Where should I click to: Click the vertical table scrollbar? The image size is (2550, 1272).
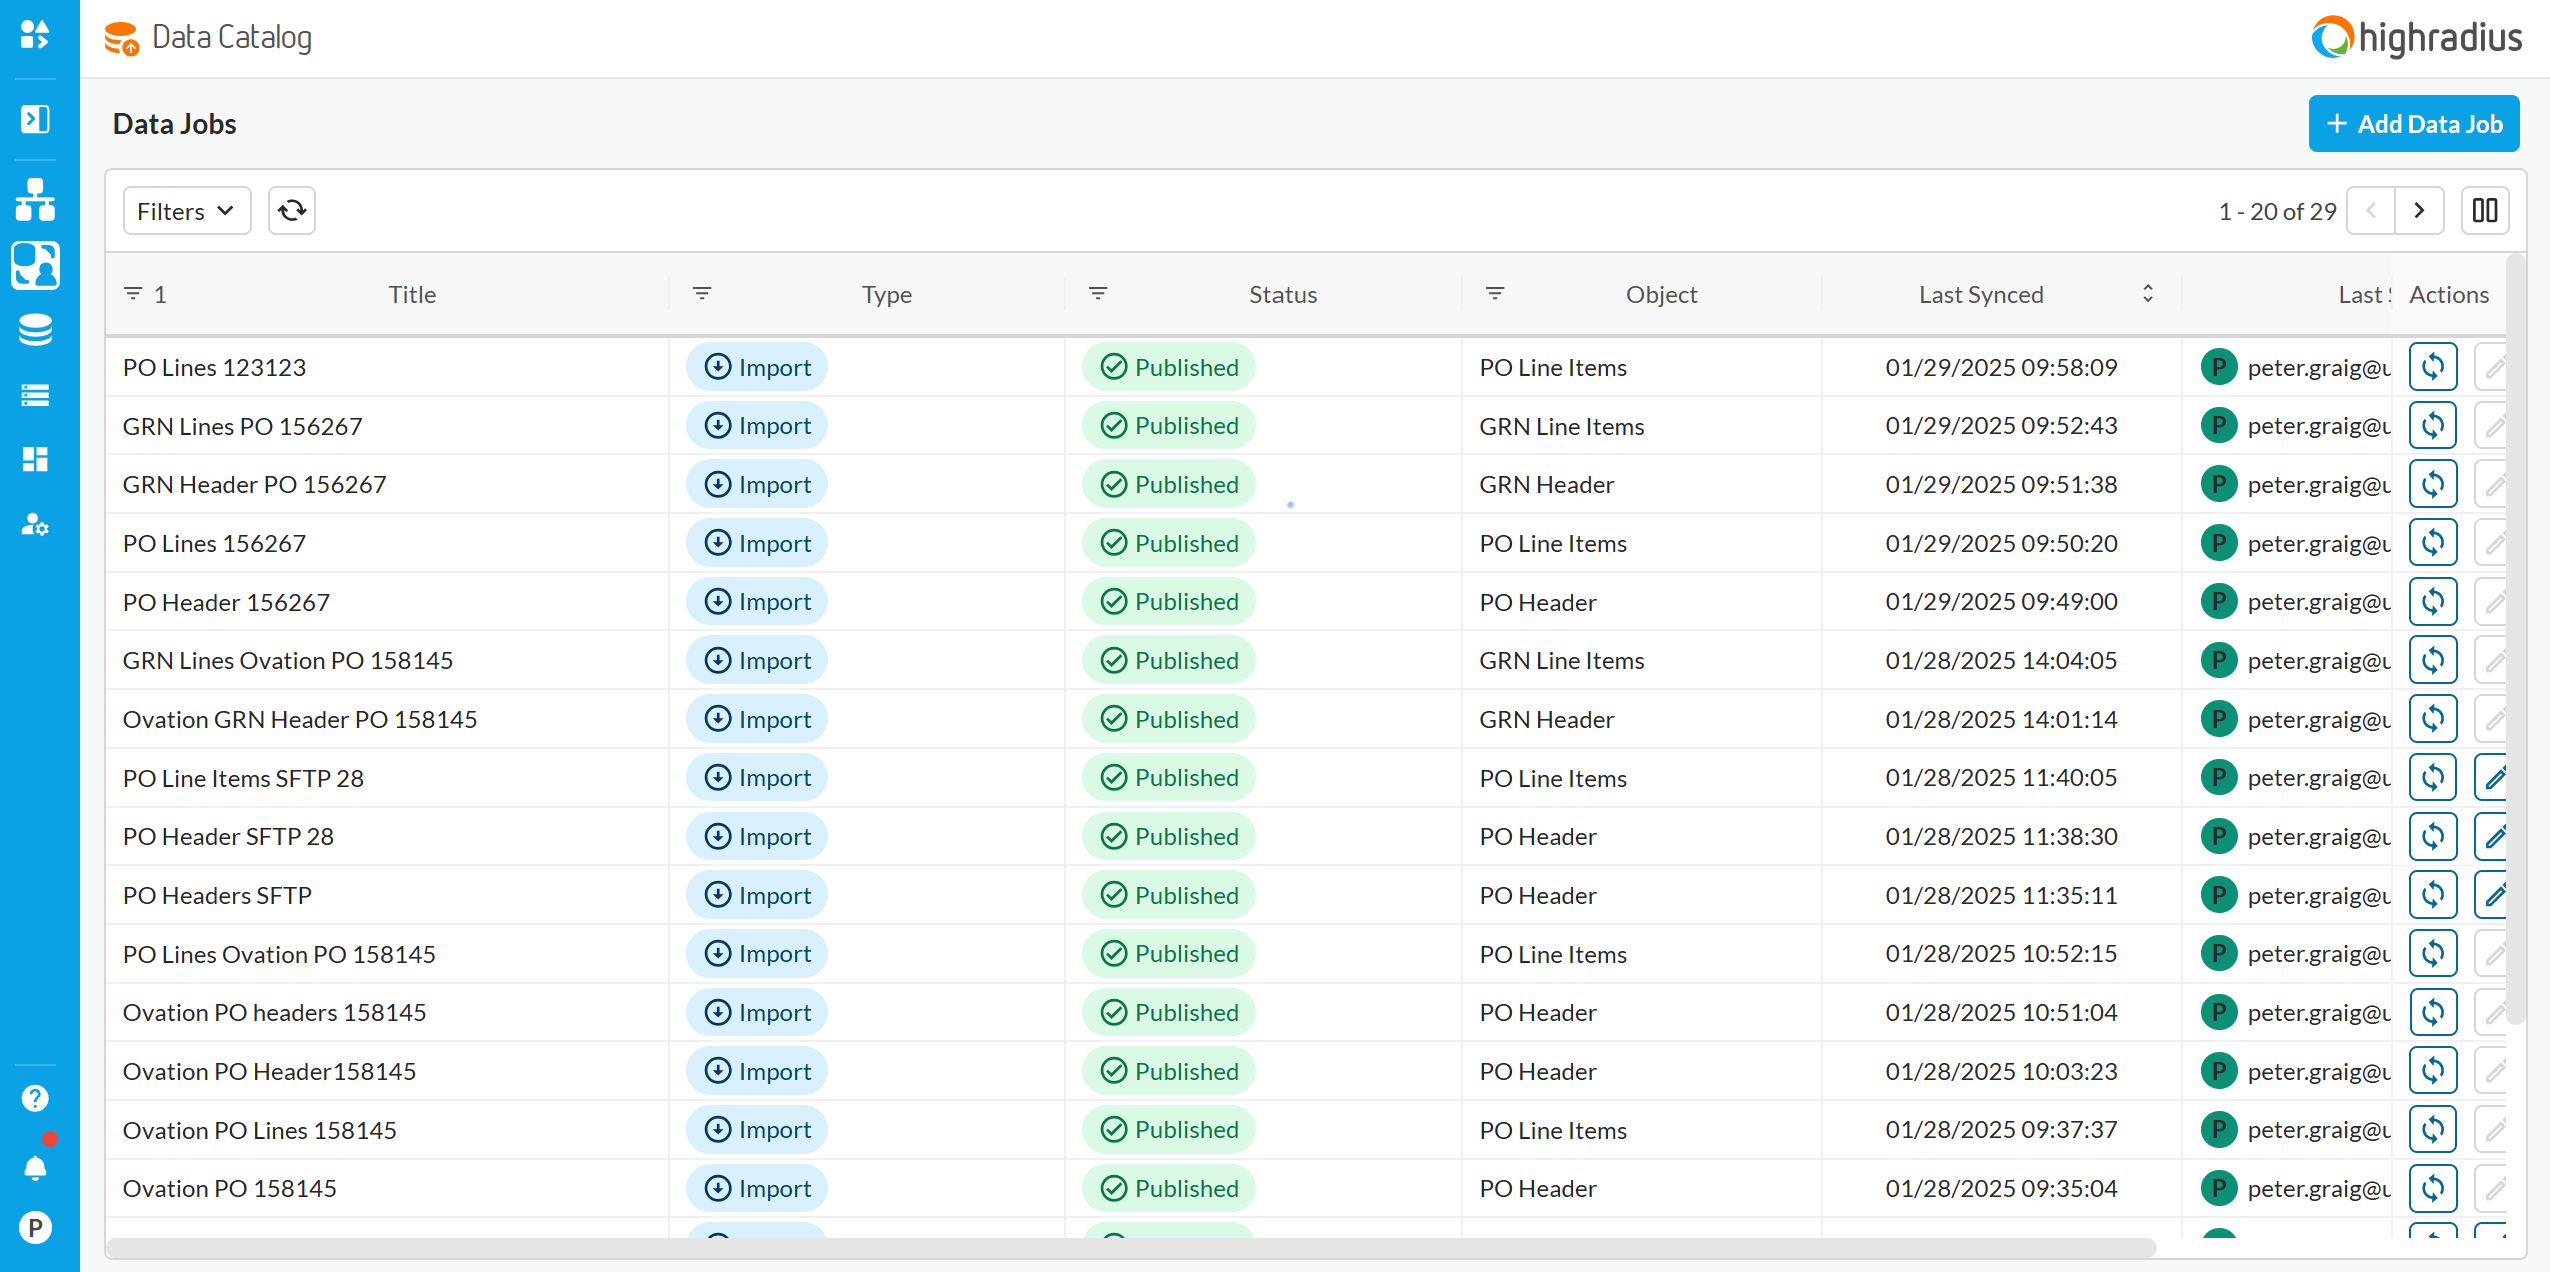[x=2516, y=640]
